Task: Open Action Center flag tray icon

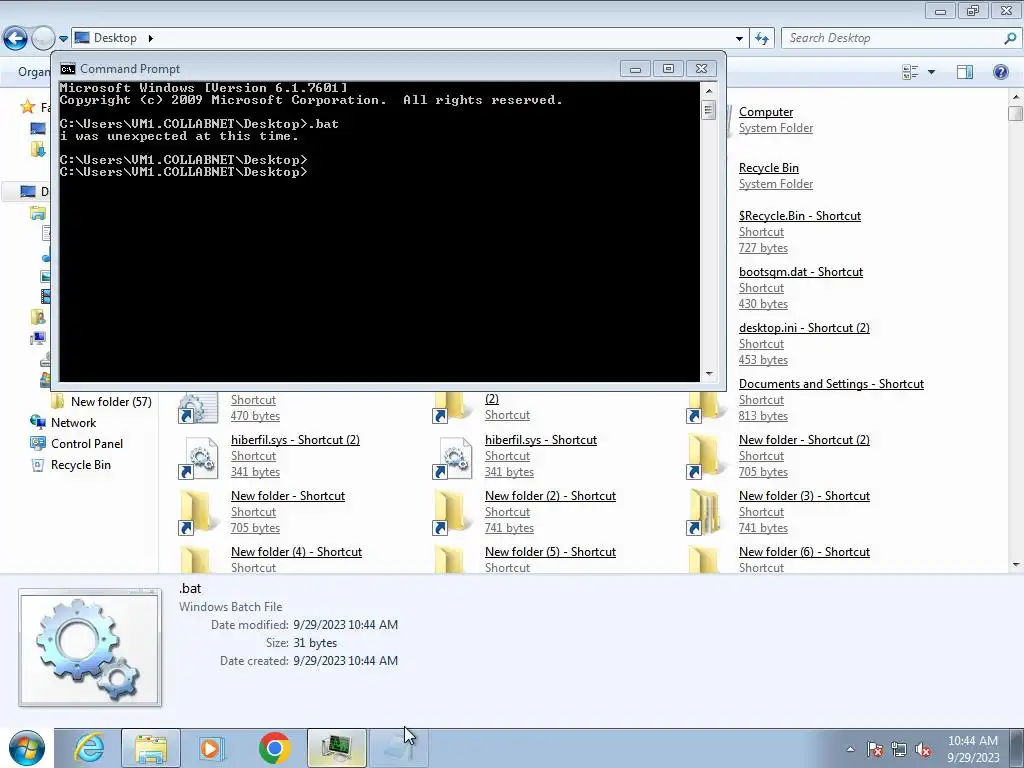Action: click(x=875, y=750)
